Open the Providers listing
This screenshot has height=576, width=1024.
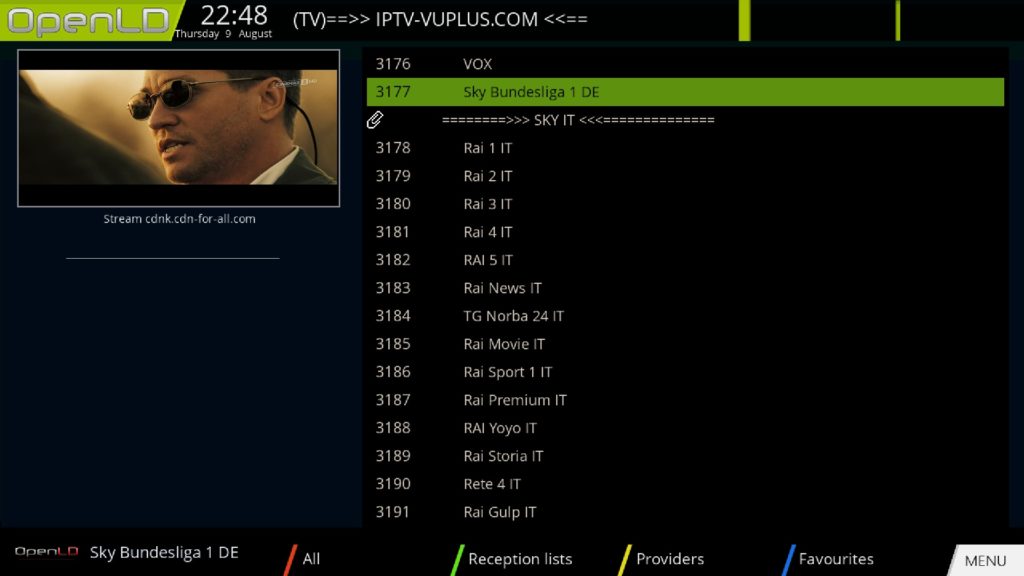(x=669, y=559)
